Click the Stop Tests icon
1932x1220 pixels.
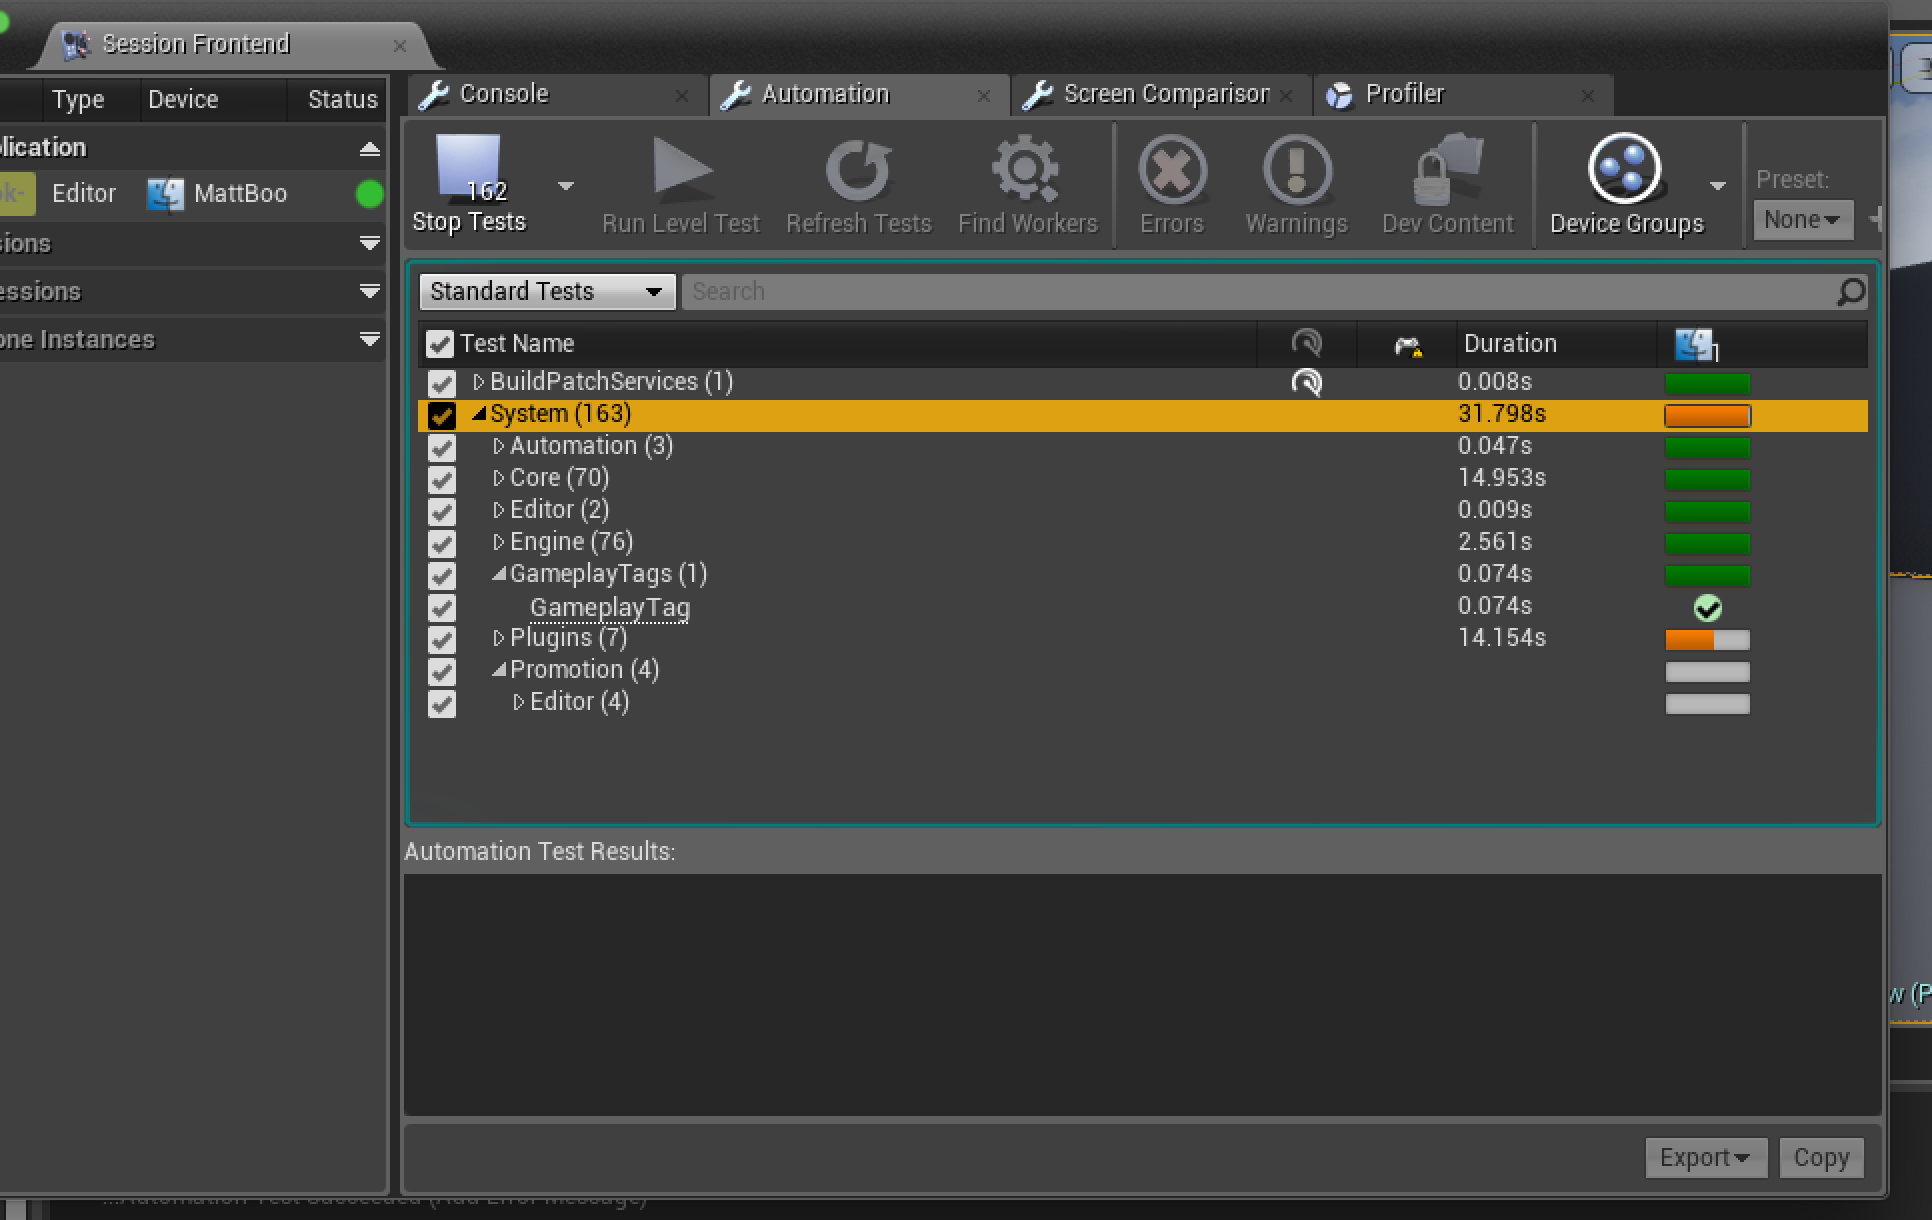(x=468, y=170)
